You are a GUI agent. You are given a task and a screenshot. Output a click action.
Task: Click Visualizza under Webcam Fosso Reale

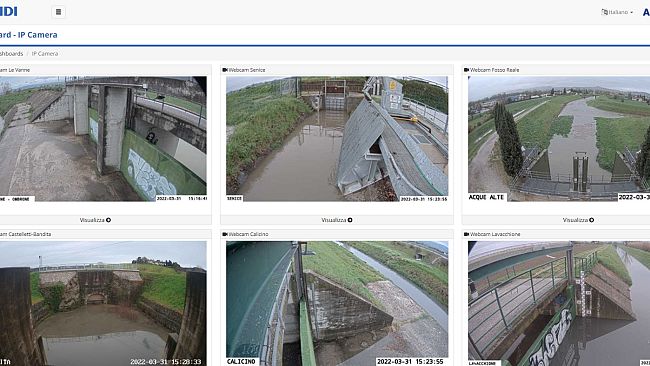[578, 220]
